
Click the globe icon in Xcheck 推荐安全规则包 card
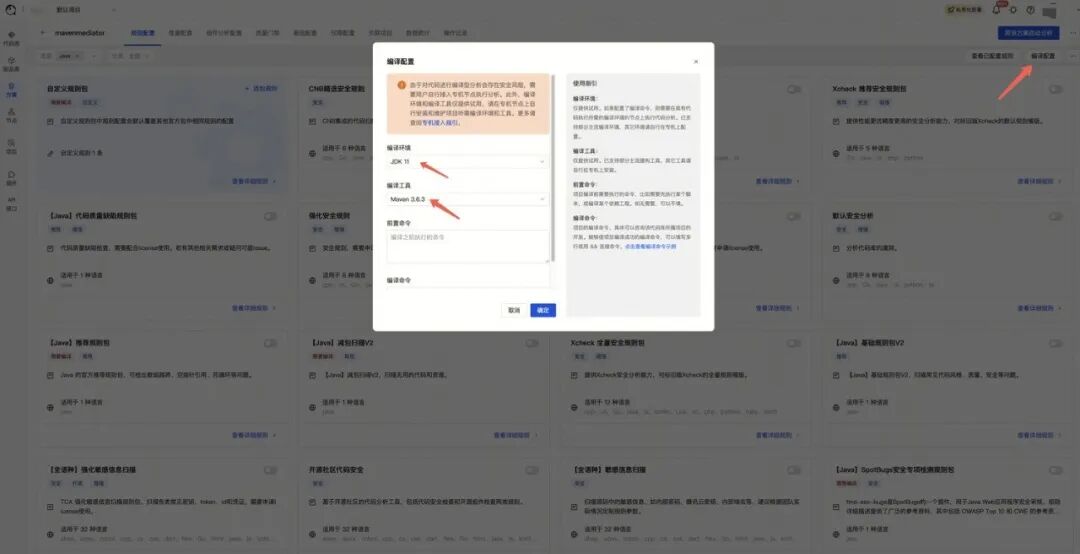[835, 153]
